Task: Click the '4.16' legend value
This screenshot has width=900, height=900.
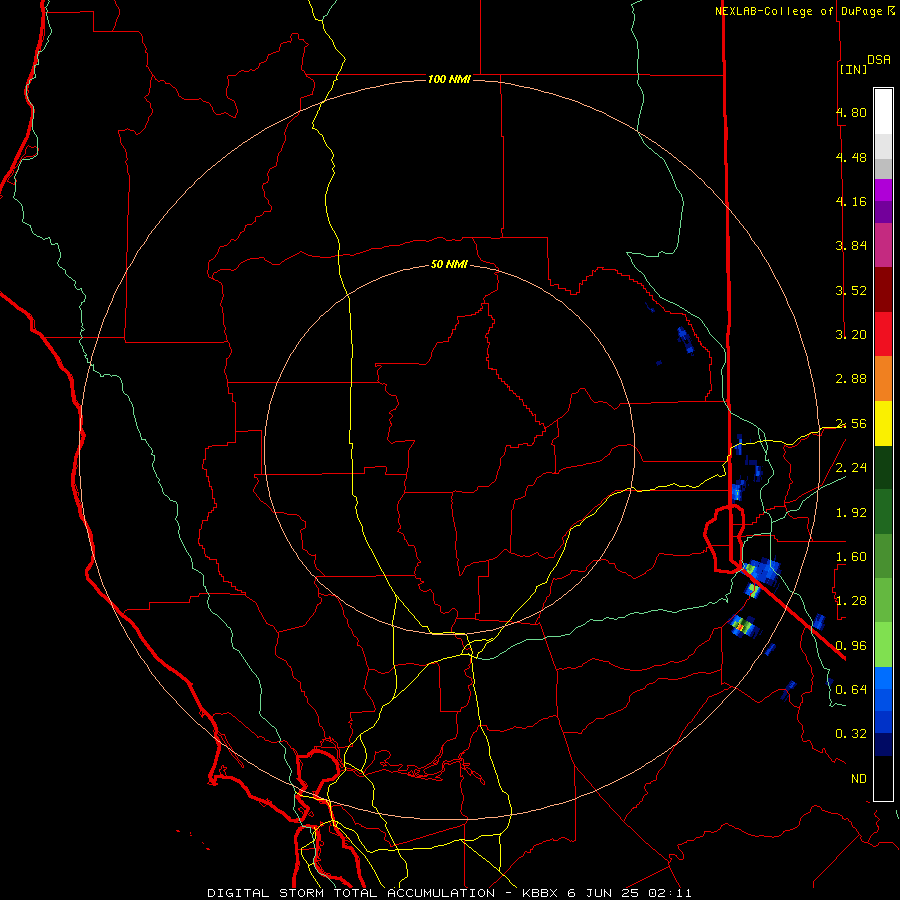Action: (x=852, y=201)
